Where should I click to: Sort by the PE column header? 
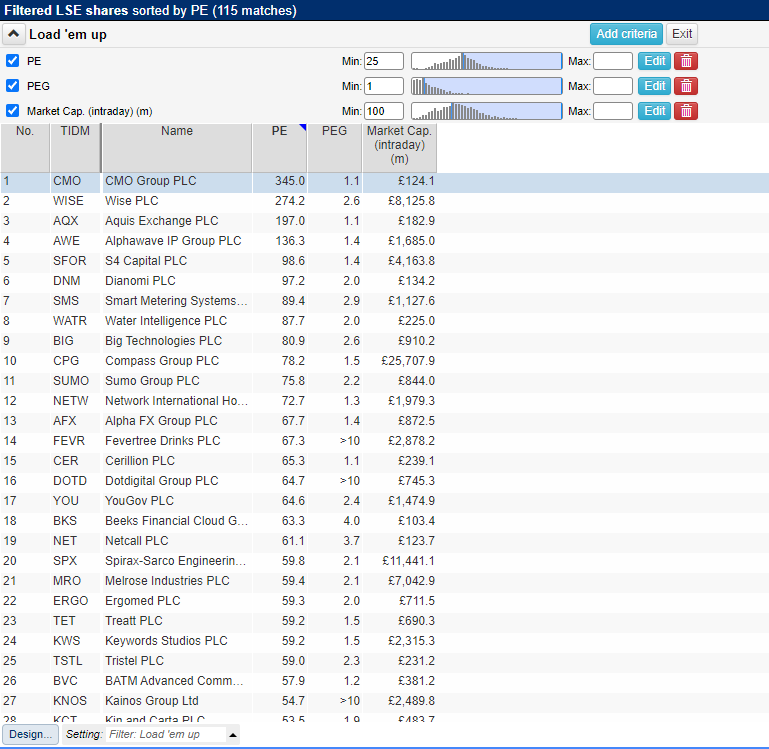point(280,148)
